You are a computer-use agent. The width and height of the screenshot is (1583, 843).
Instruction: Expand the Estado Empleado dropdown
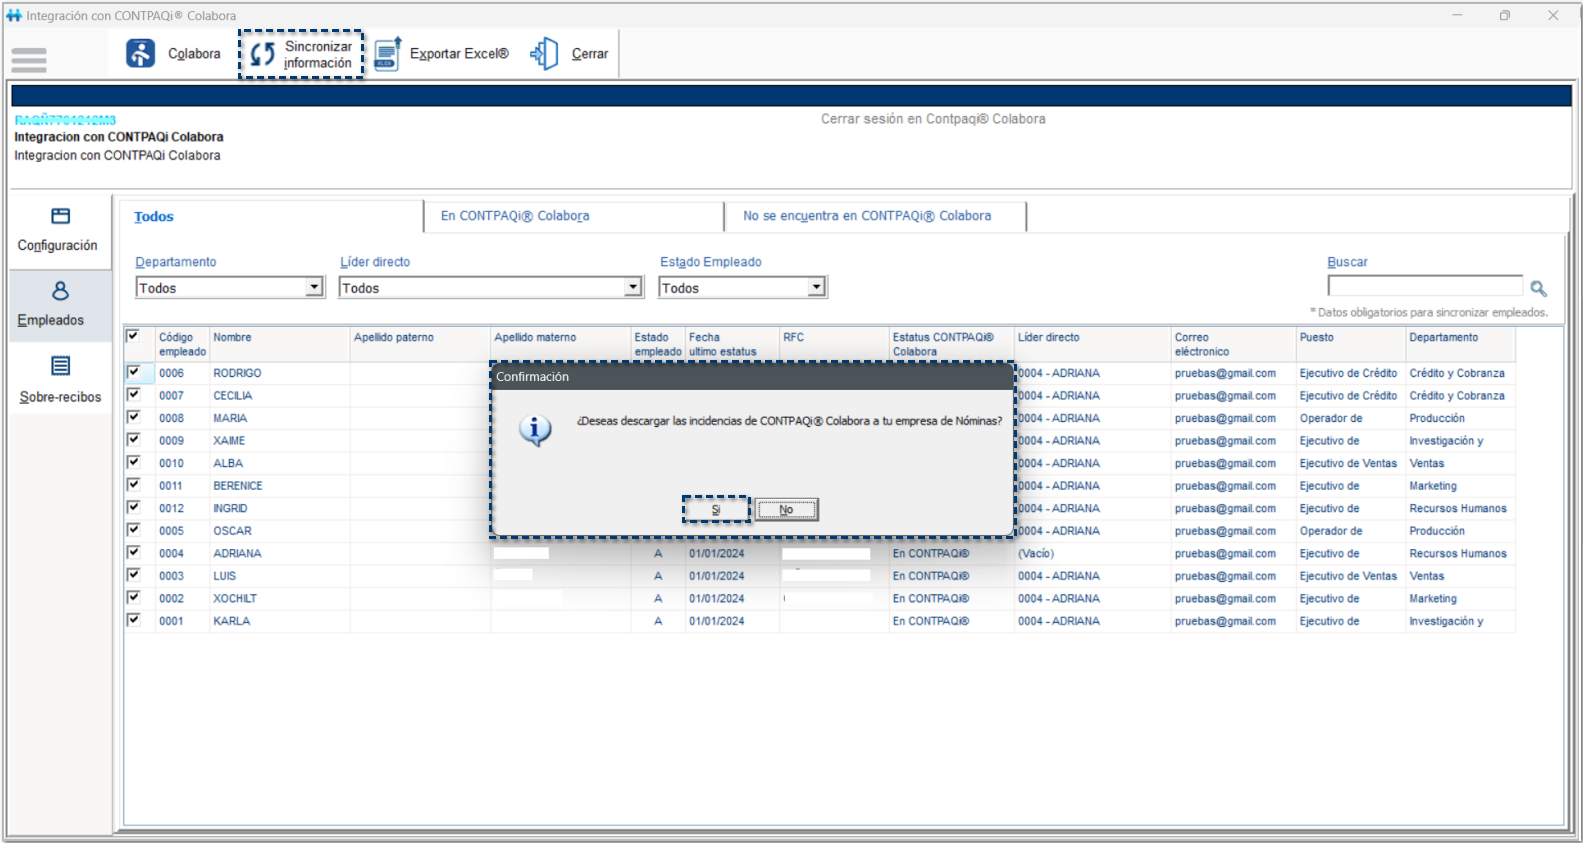tap(817, 288)
